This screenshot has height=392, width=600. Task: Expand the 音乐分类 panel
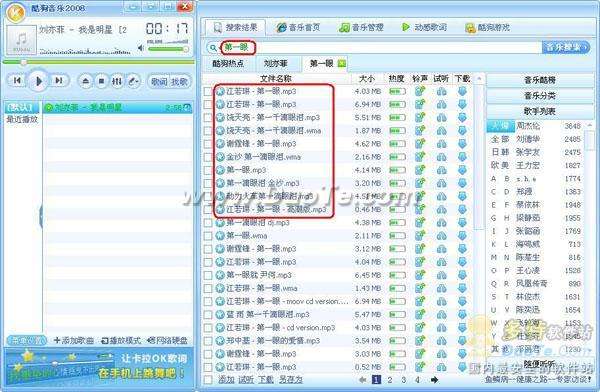coord(540,96)
